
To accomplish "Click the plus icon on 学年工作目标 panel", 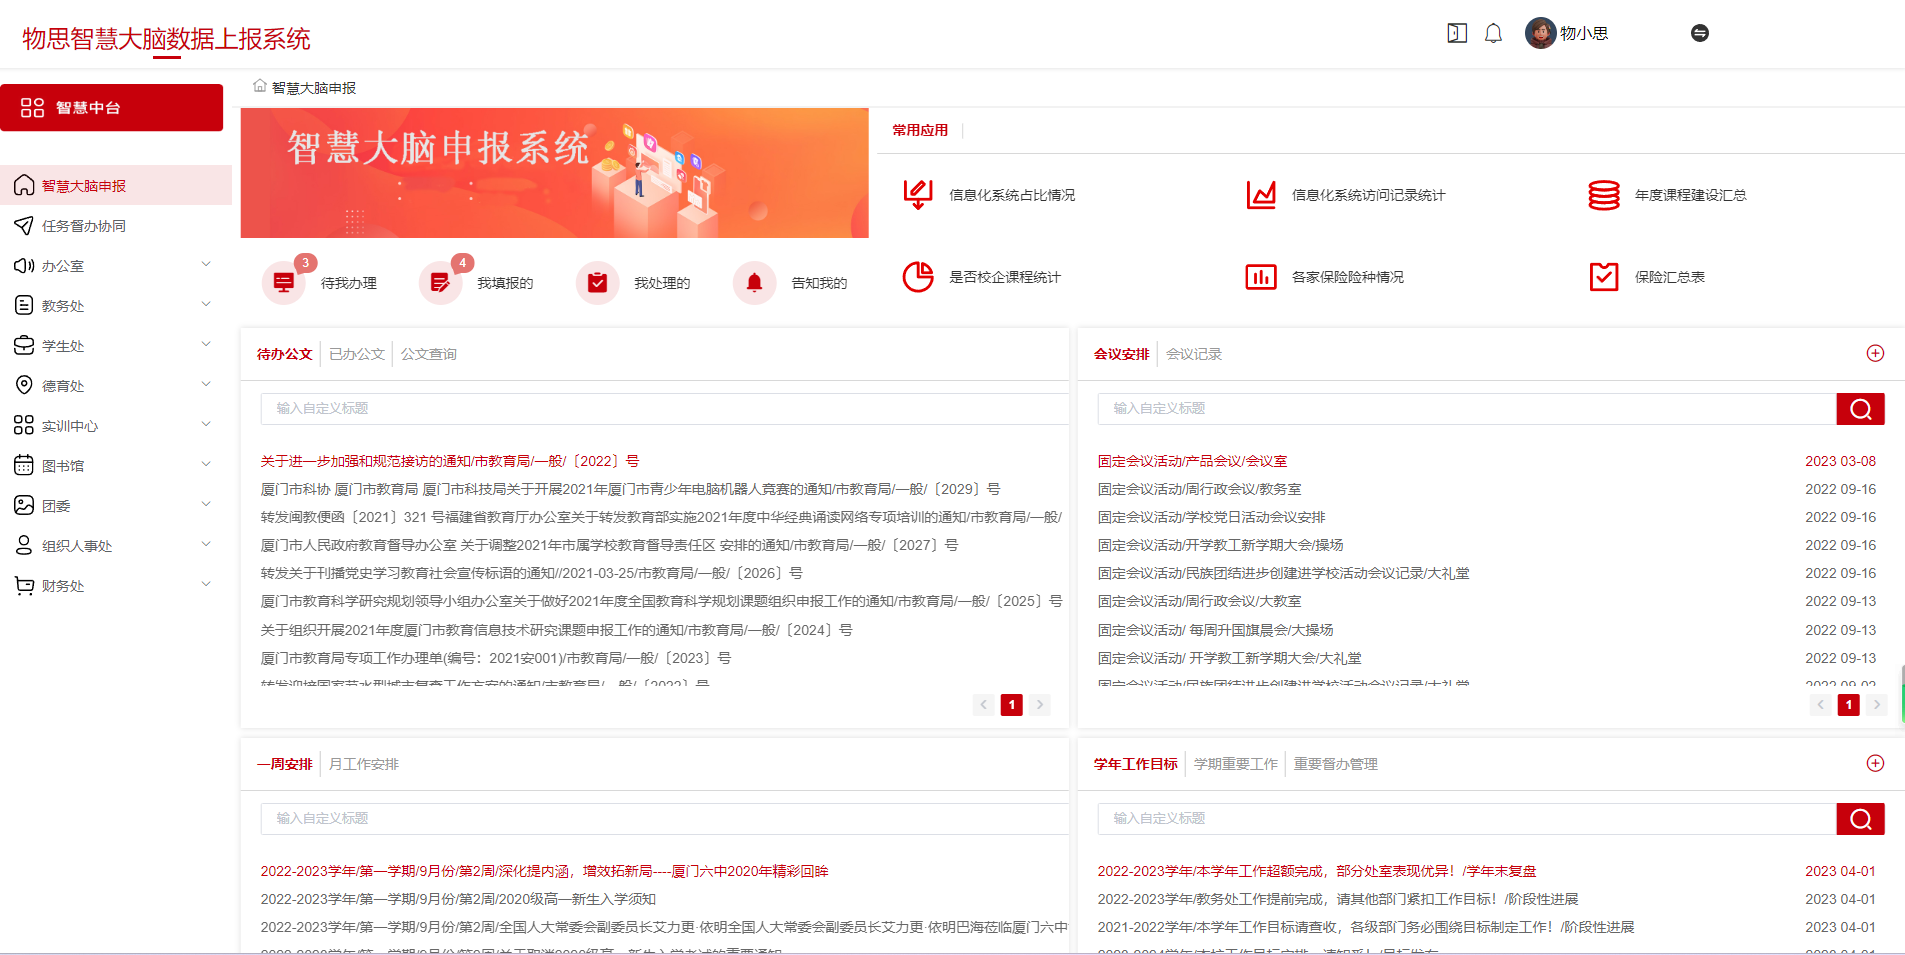I will point(1875,762).
